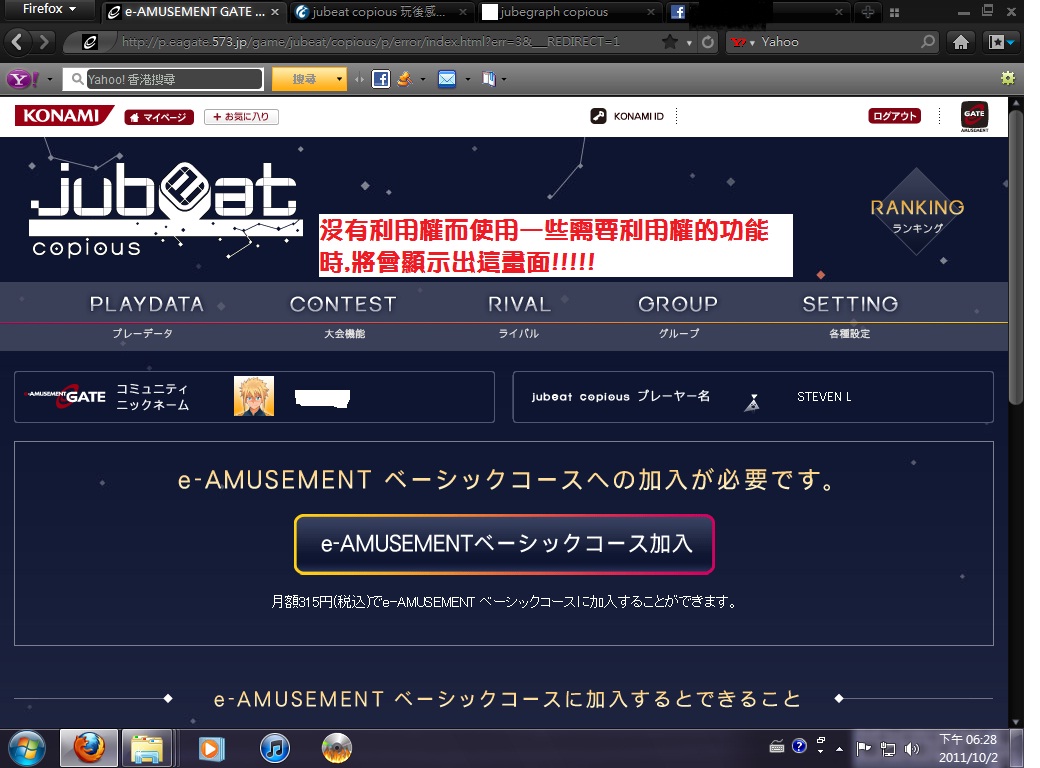This screenshot has width=1040, height=768.
Task: Go forward with the browser forward arrow
Action: (44, 42)
